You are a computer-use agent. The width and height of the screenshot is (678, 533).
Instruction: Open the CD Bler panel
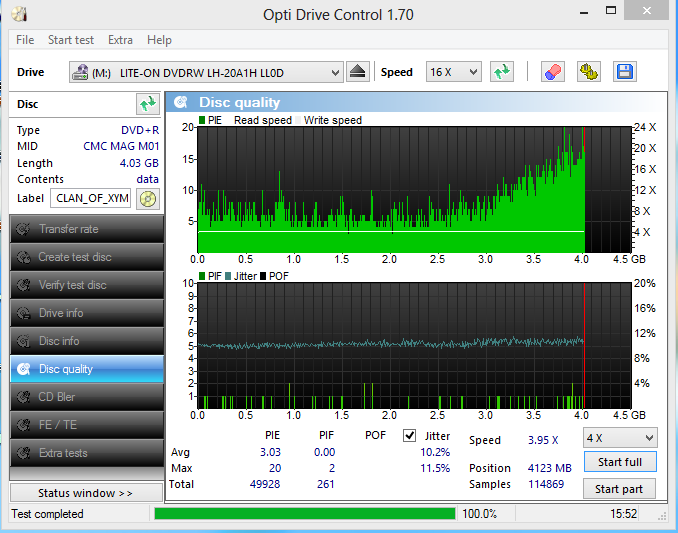[x=86, y=397]
